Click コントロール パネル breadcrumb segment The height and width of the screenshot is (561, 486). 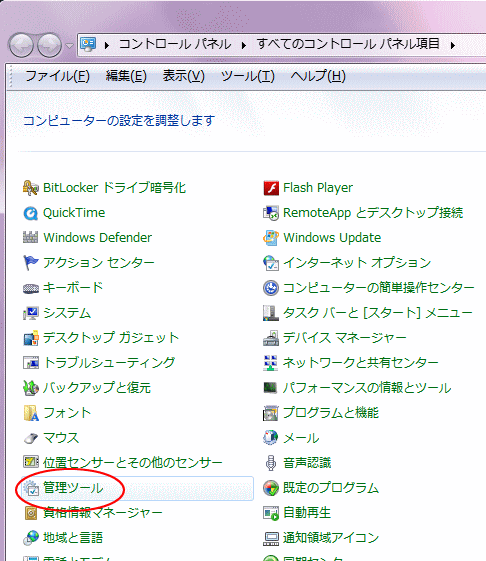[175, 44]
